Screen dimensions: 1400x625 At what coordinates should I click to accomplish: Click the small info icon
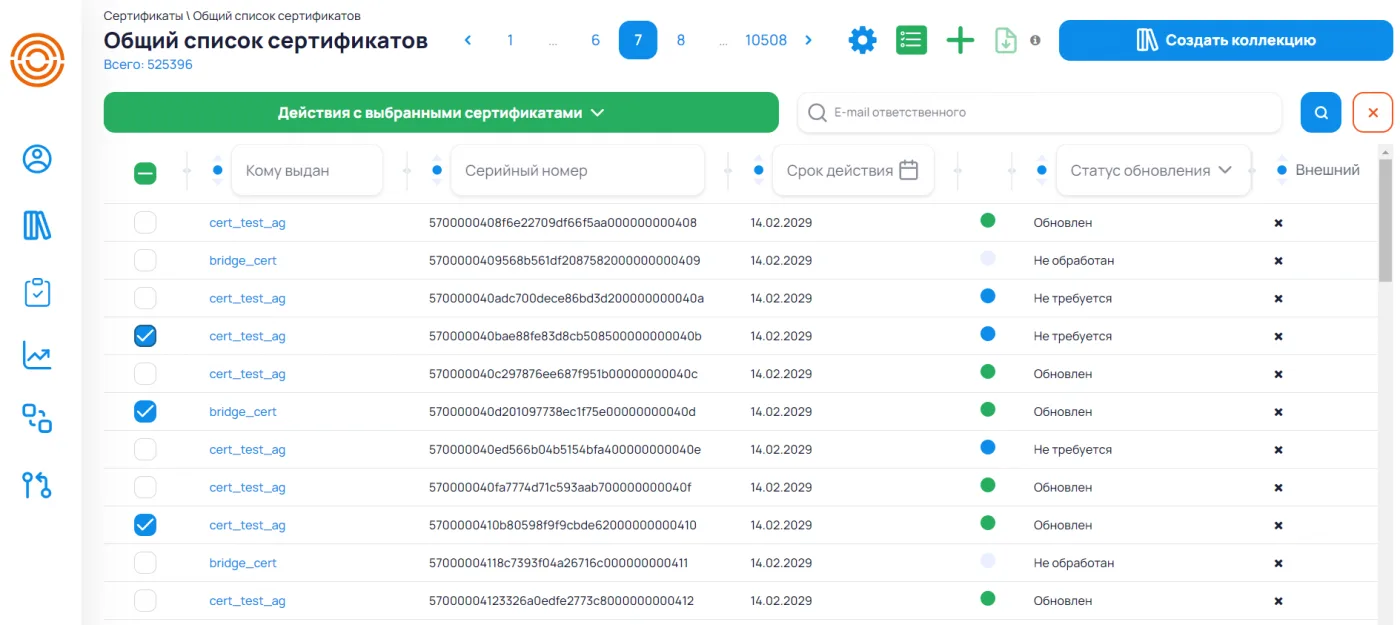click(1035, 40)
